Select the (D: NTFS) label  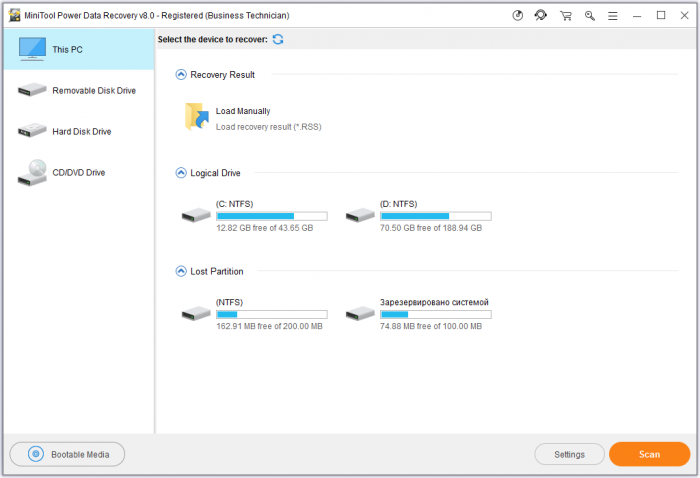click(x=398, y=204)
